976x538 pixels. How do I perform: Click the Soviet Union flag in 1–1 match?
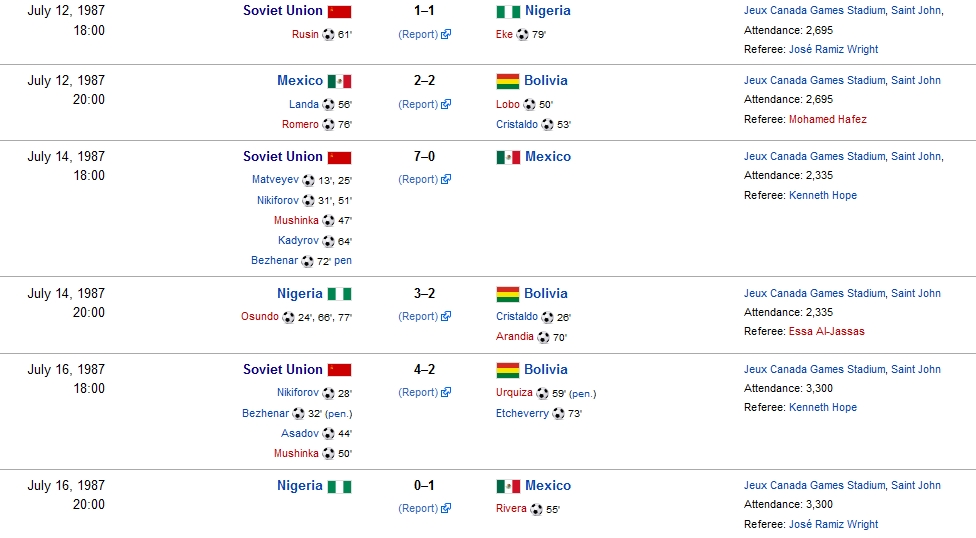pos(340,11)
